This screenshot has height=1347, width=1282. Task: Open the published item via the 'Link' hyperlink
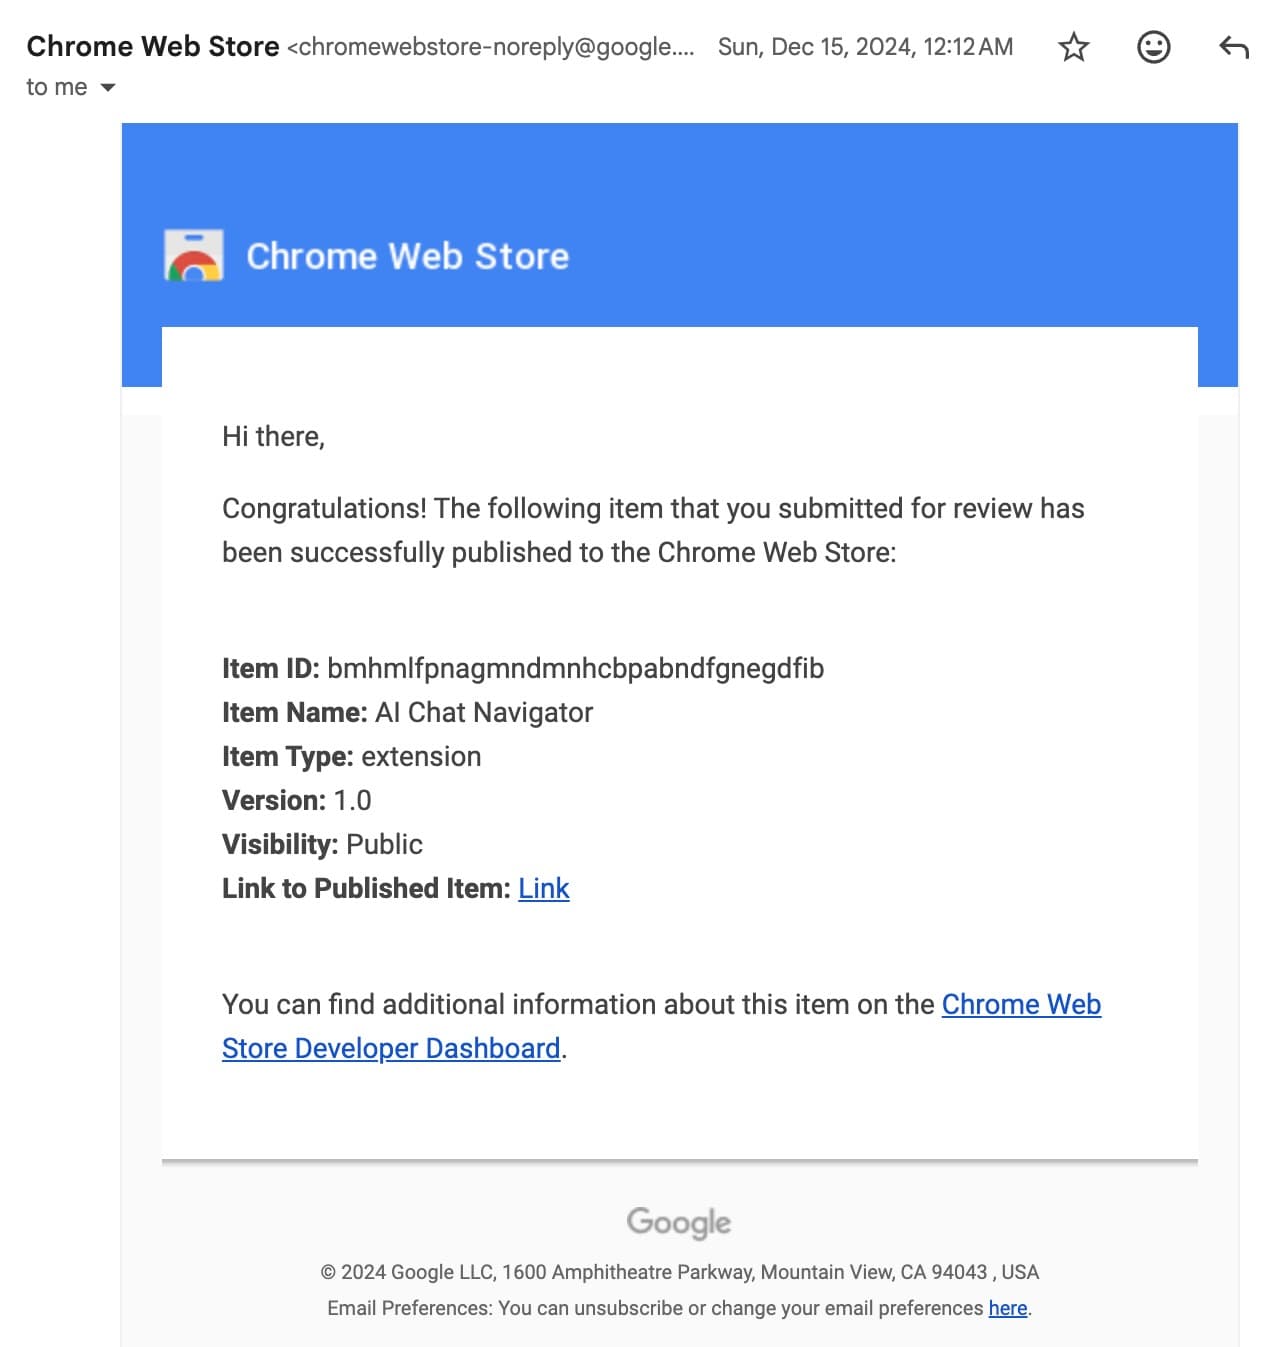tap(543, 888)
